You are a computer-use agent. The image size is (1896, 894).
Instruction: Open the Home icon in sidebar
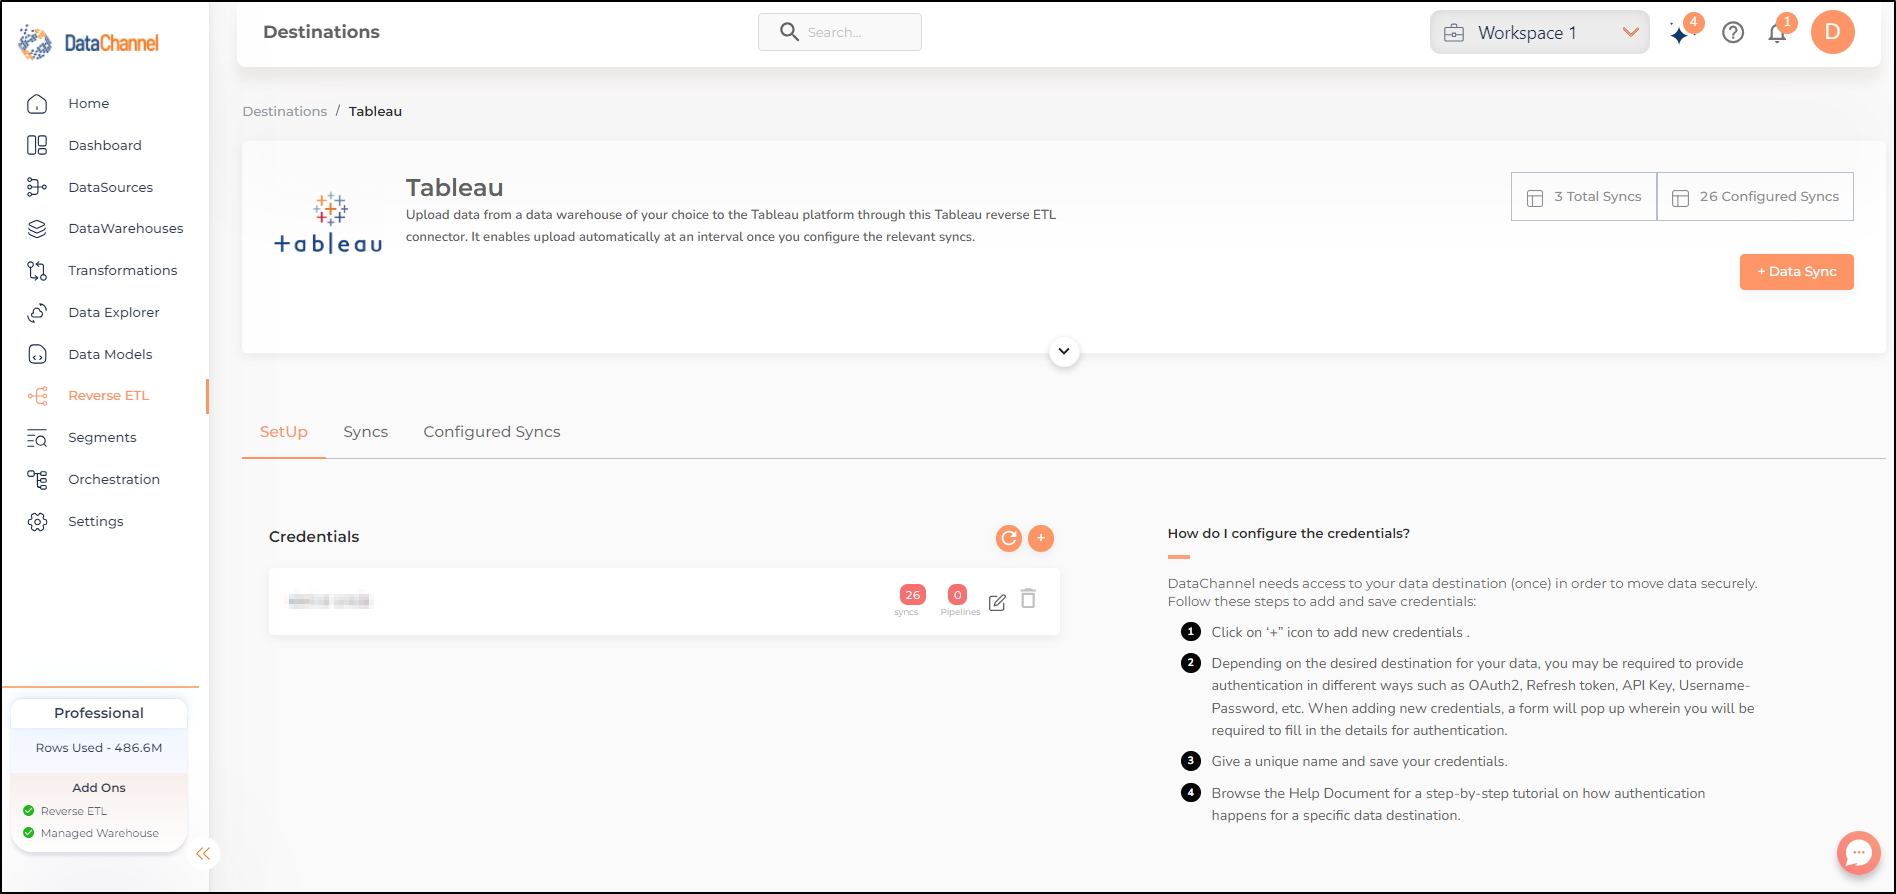(x=37, y=103)
